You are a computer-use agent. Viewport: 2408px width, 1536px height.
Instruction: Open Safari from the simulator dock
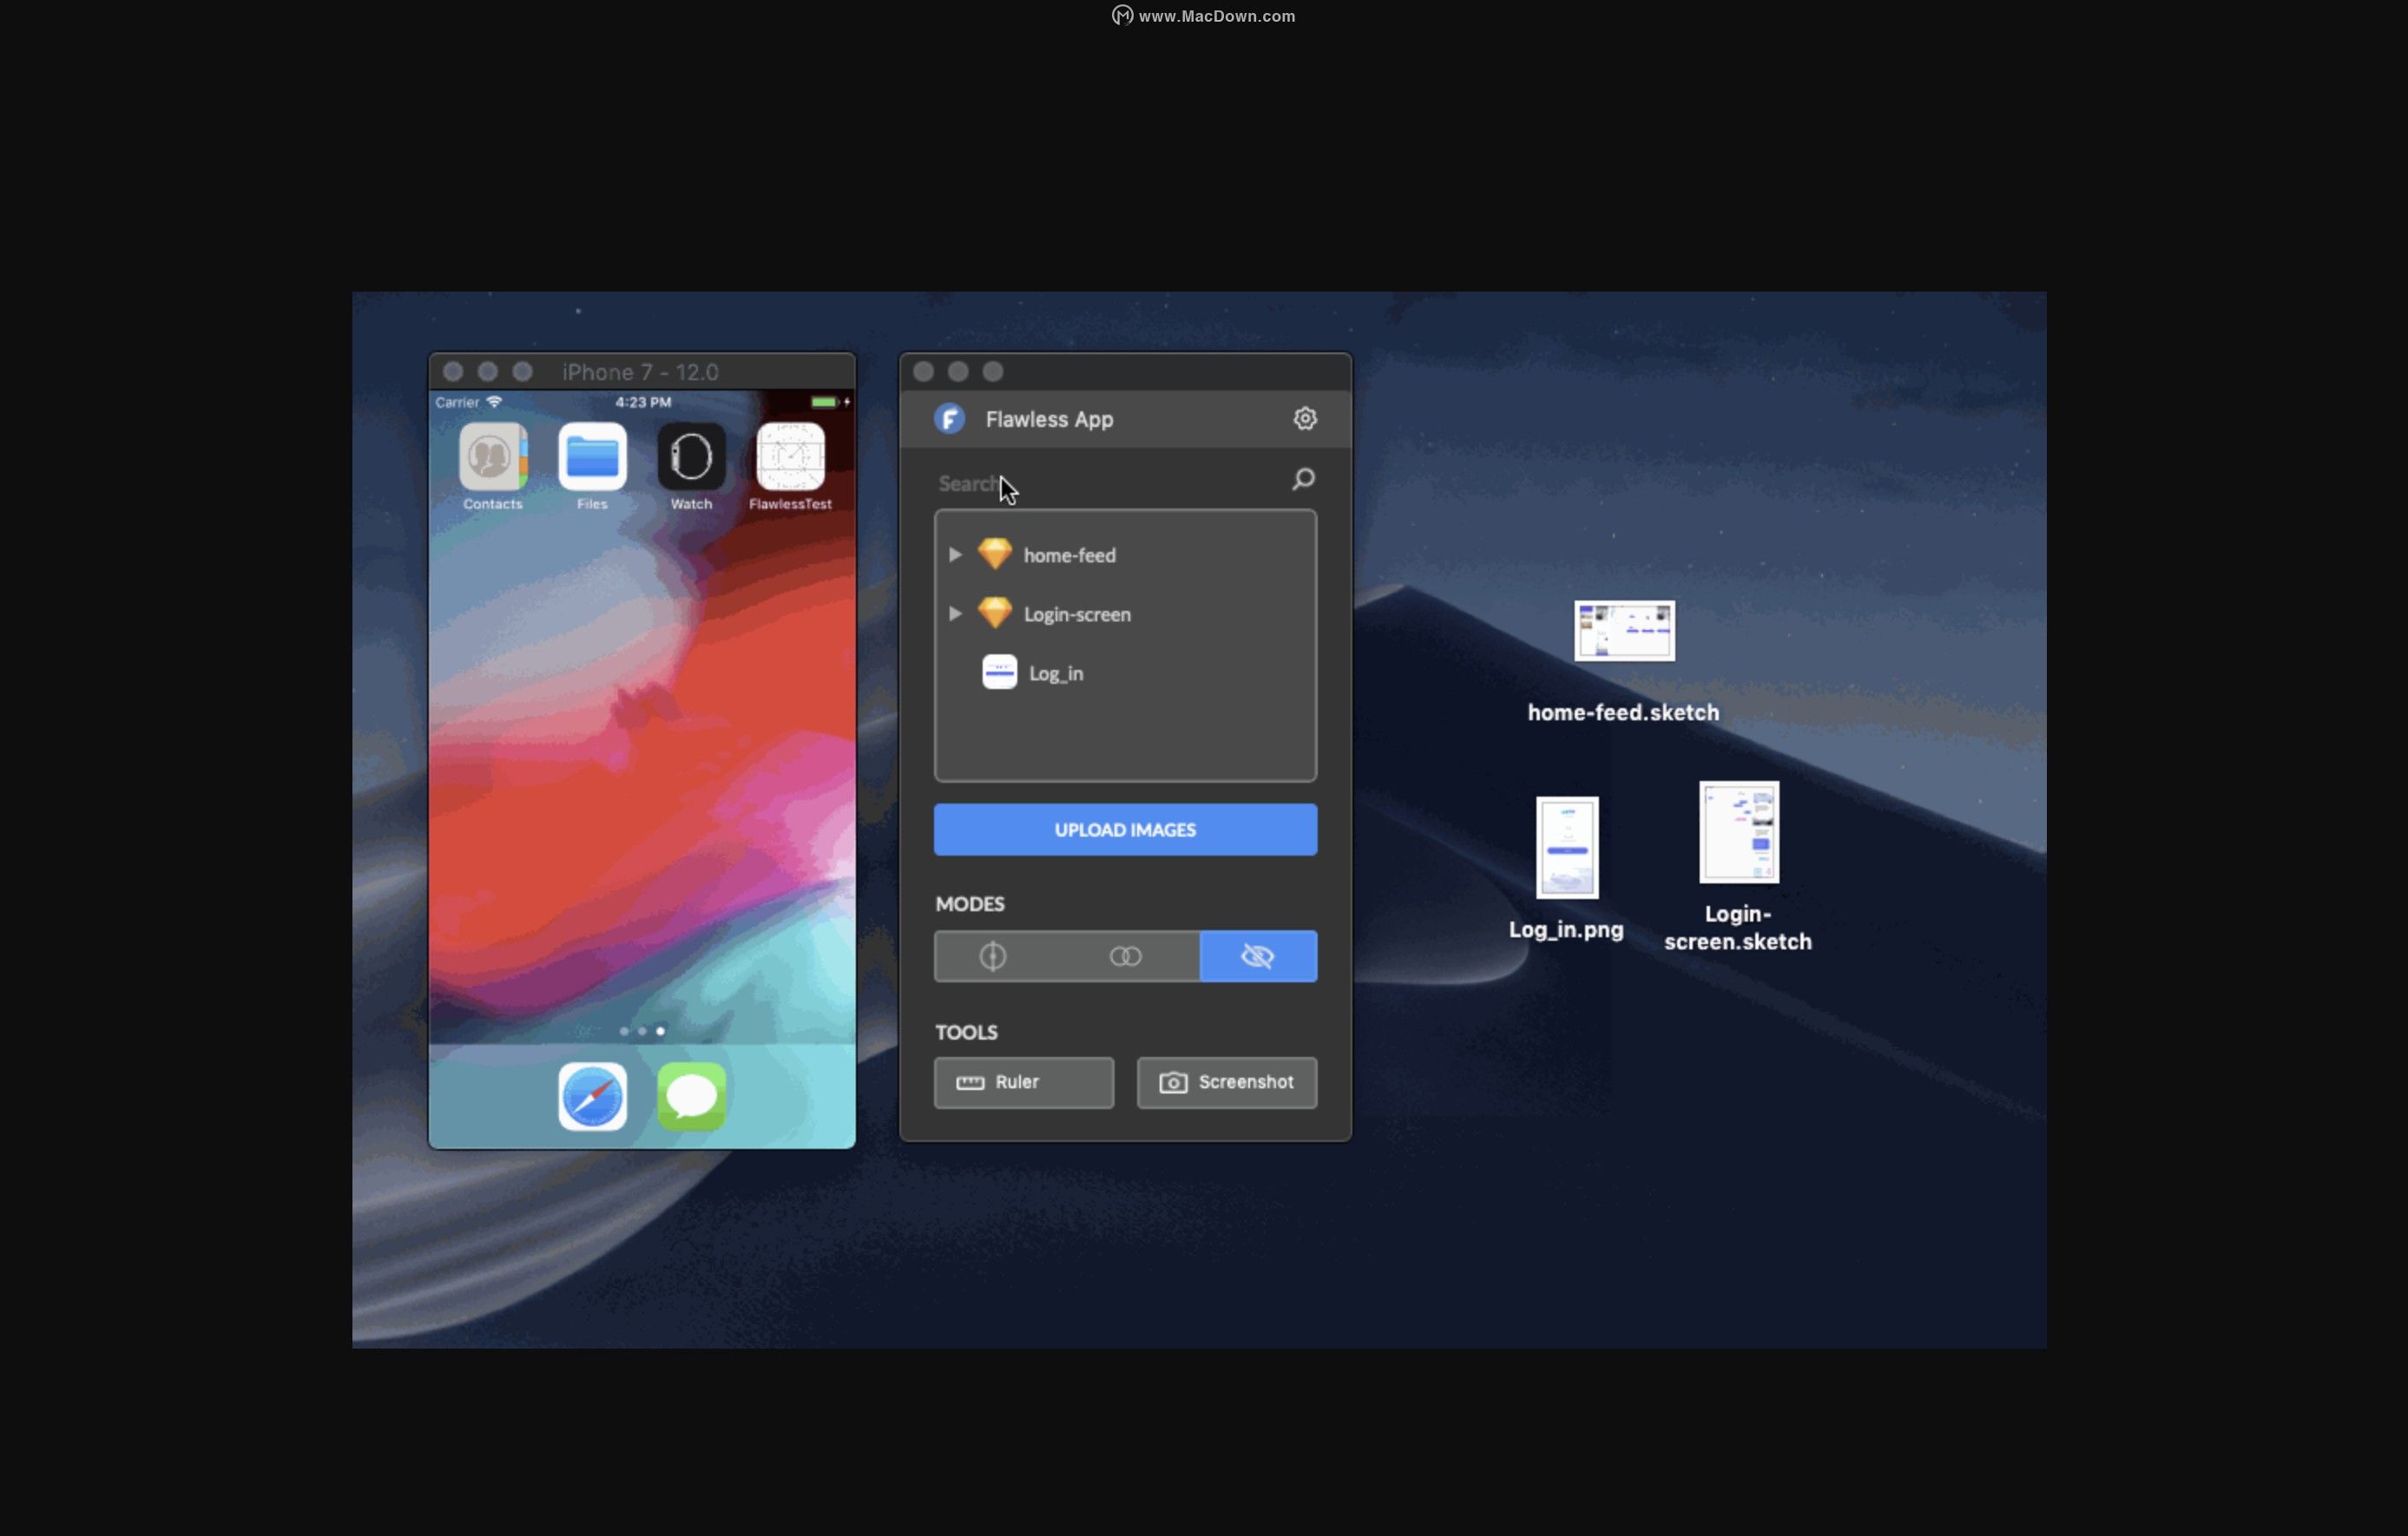pyautogui.click(x=592, y=1097)
